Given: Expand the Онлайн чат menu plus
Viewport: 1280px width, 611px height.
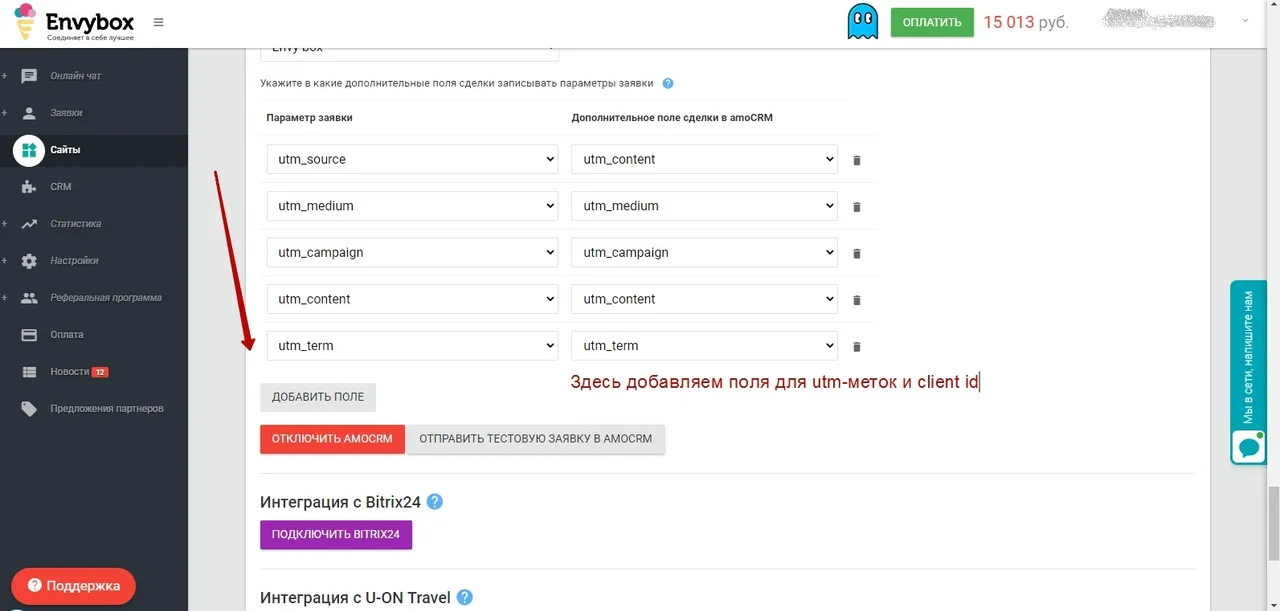Looking at the screenshot, I should [4, 76].
